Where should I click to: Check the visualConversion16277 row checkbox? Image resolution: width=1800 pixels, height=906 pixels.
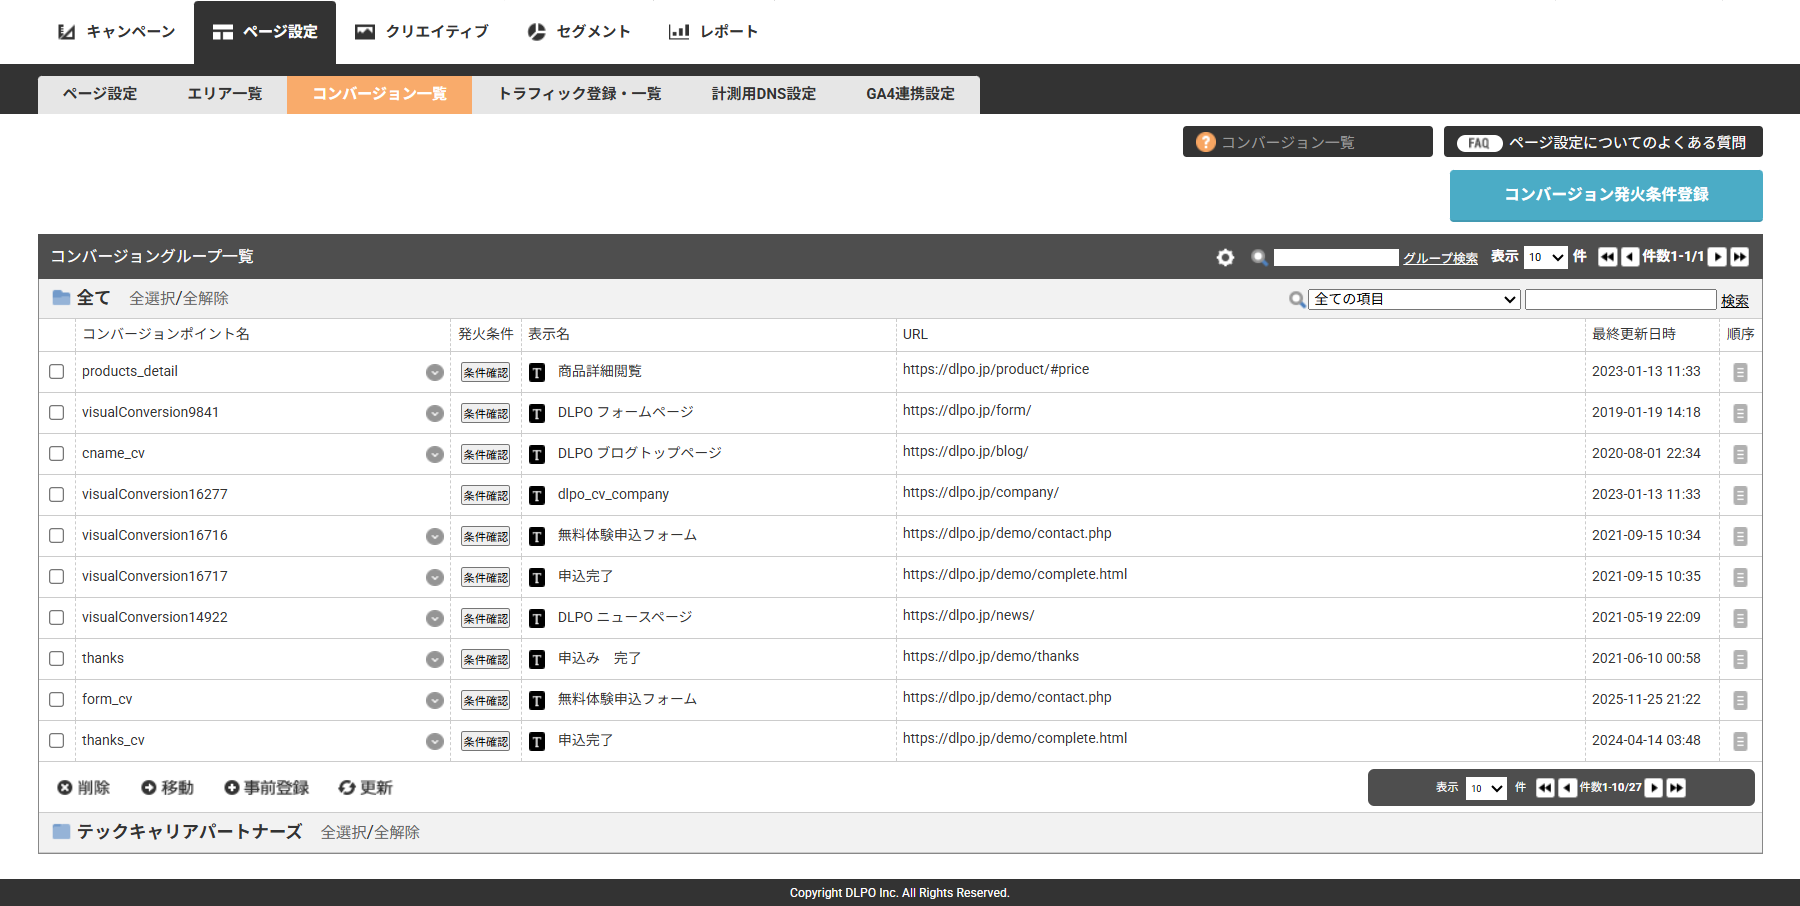[x=57, y=494]
